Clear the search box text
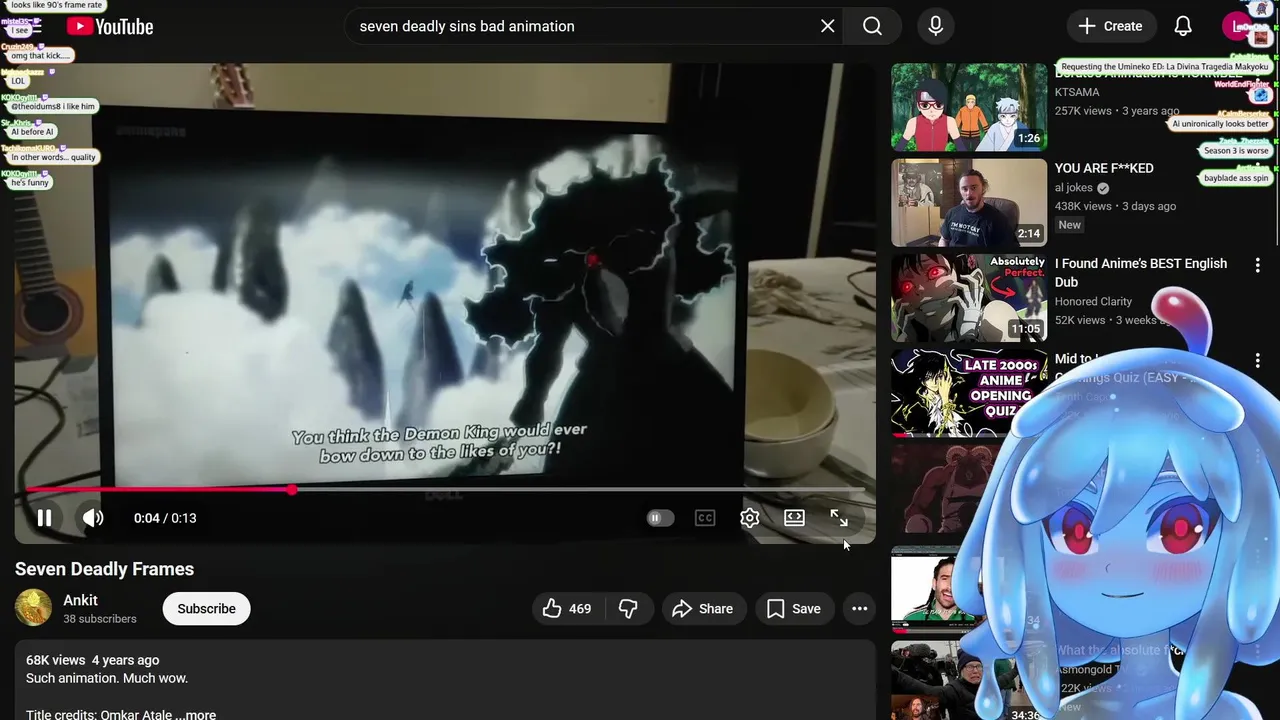The height and width of the screenshot is (720, 1280). 827,26
